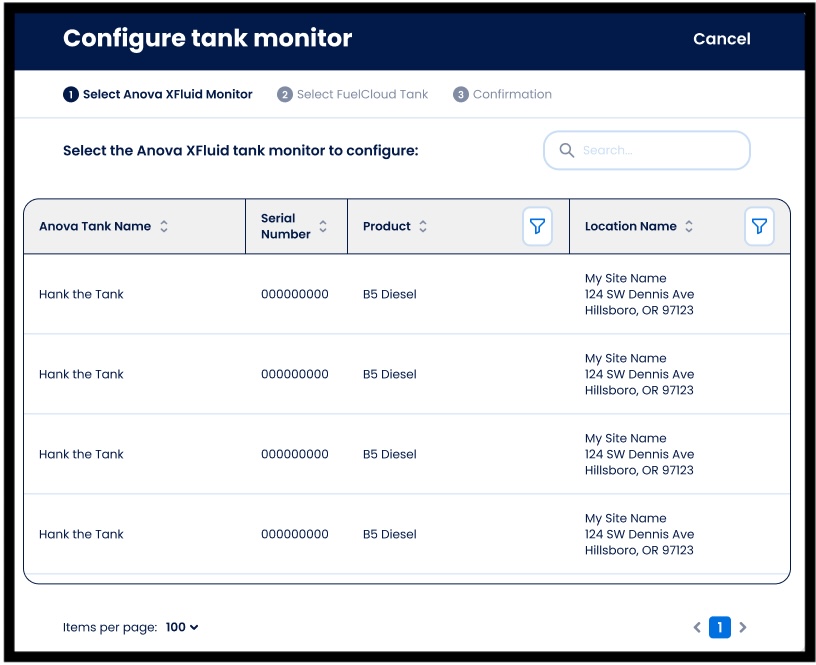Select step 1 Select Anova XFluid Monitor

point(158,94)
